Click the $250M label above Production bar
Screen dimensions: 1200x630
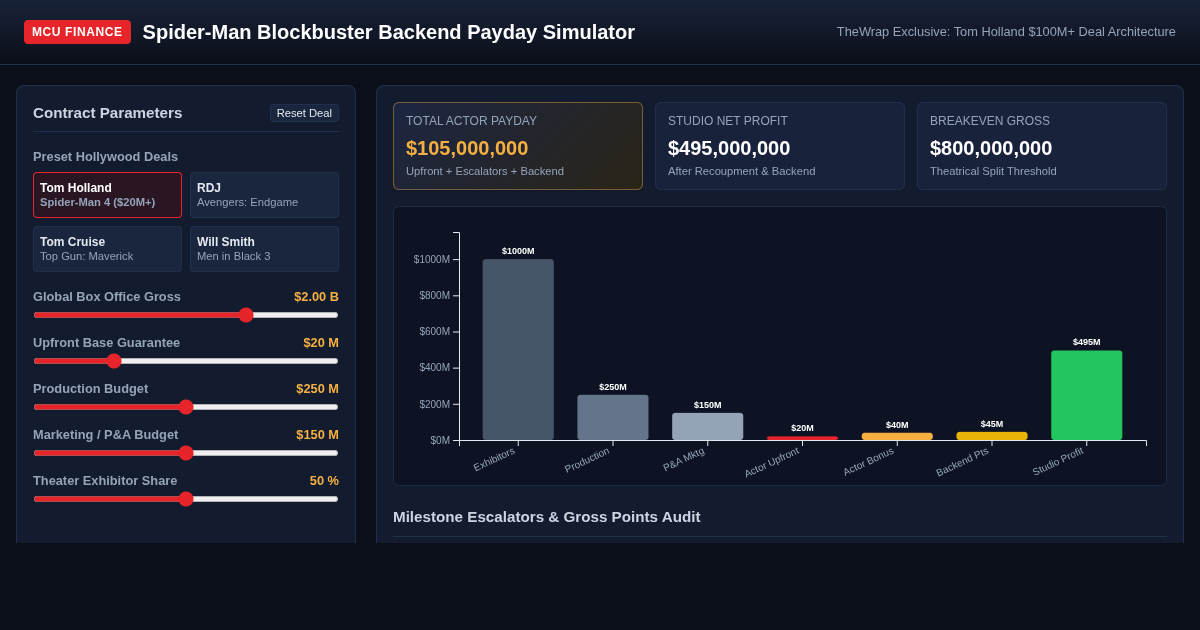[x=613, y=387]
